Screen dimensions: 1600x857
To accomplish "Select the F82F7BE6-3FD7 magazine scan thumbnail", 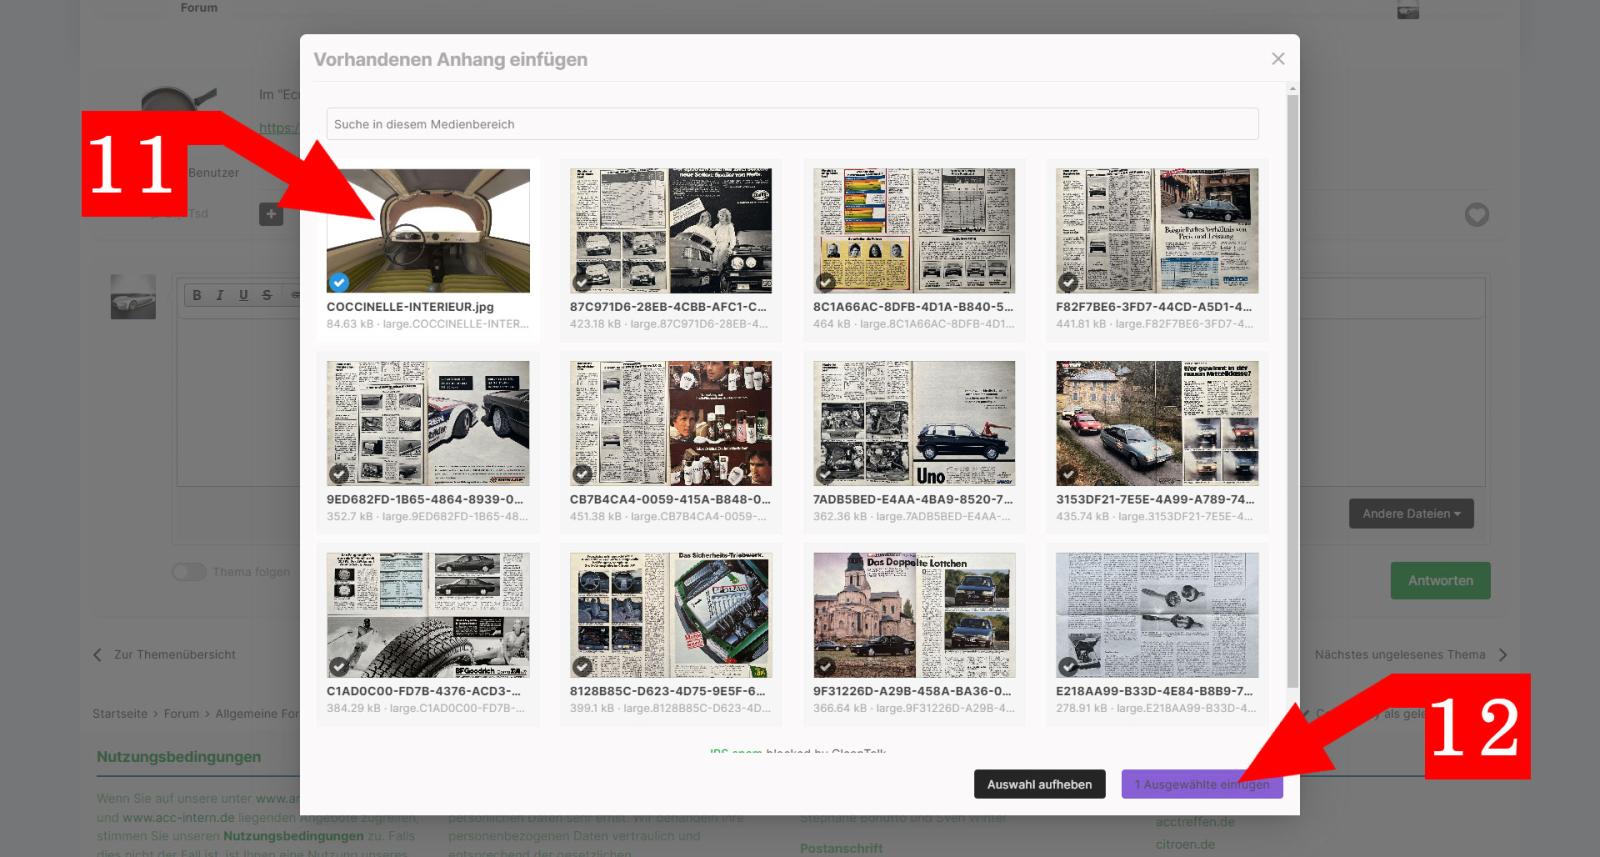I will point(1157,231).
